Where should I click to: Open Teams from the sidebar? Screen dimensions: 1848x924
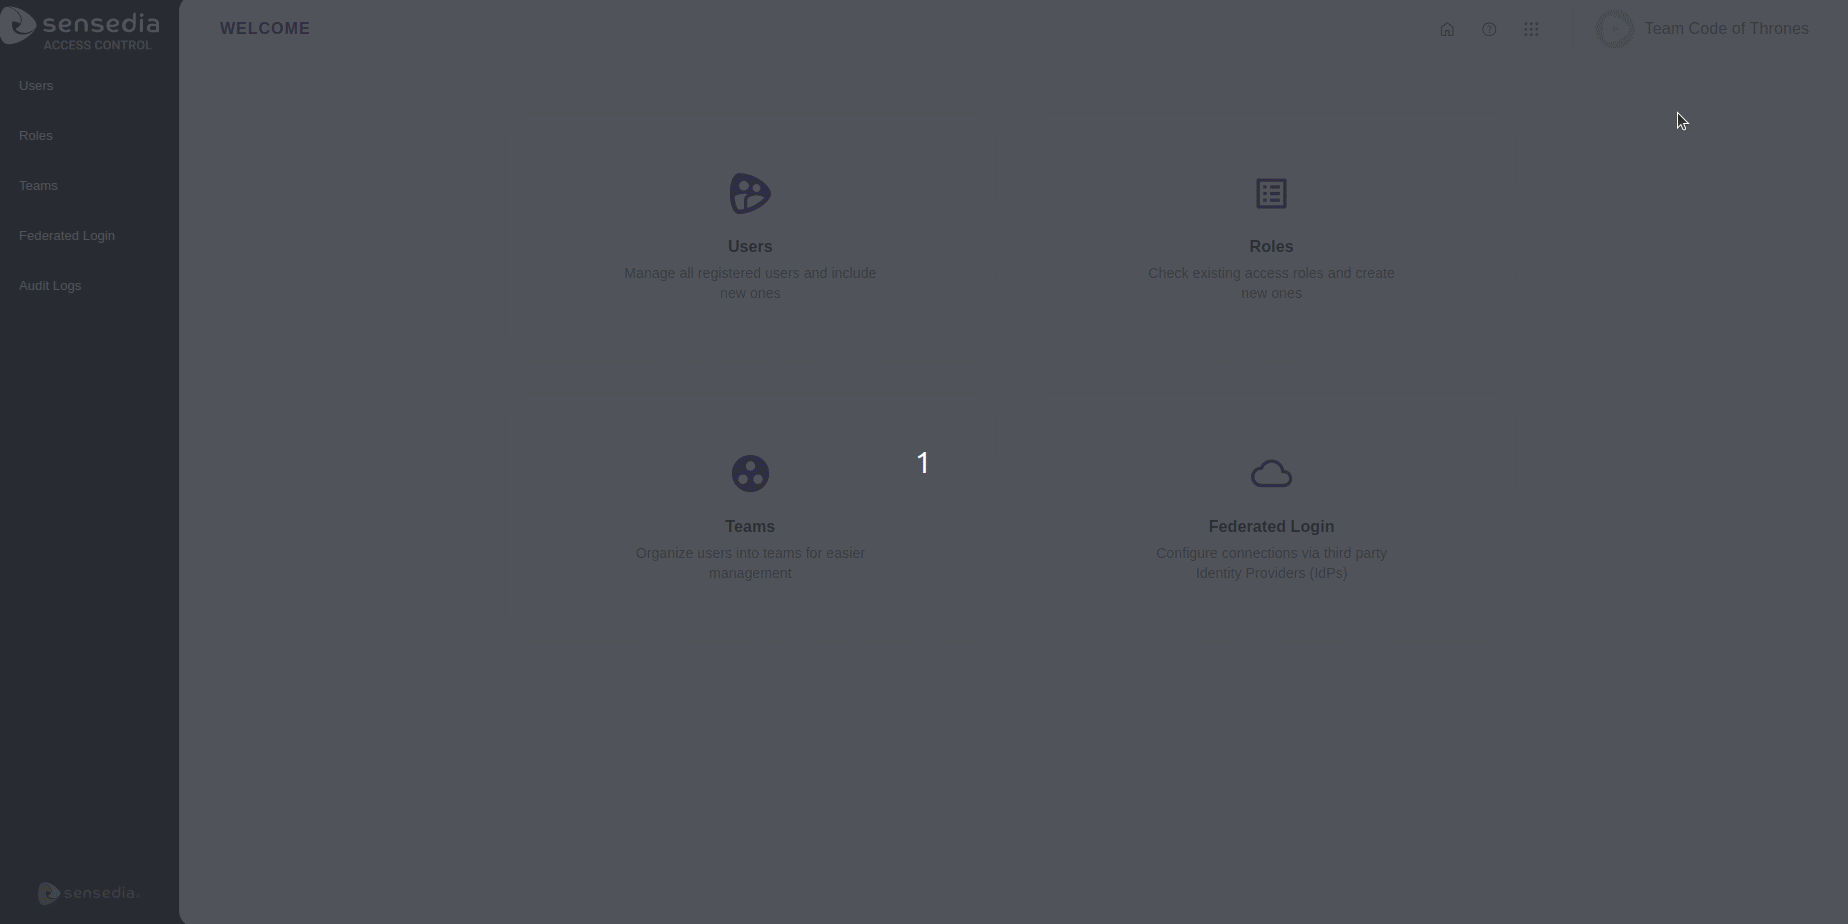[x=38, y=185]
